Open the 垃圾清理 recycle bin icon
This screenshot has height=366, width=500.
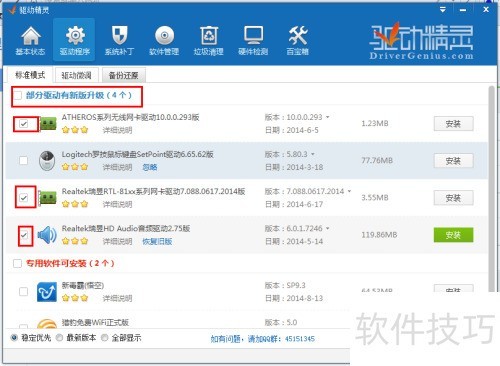[x=209, y=40]
